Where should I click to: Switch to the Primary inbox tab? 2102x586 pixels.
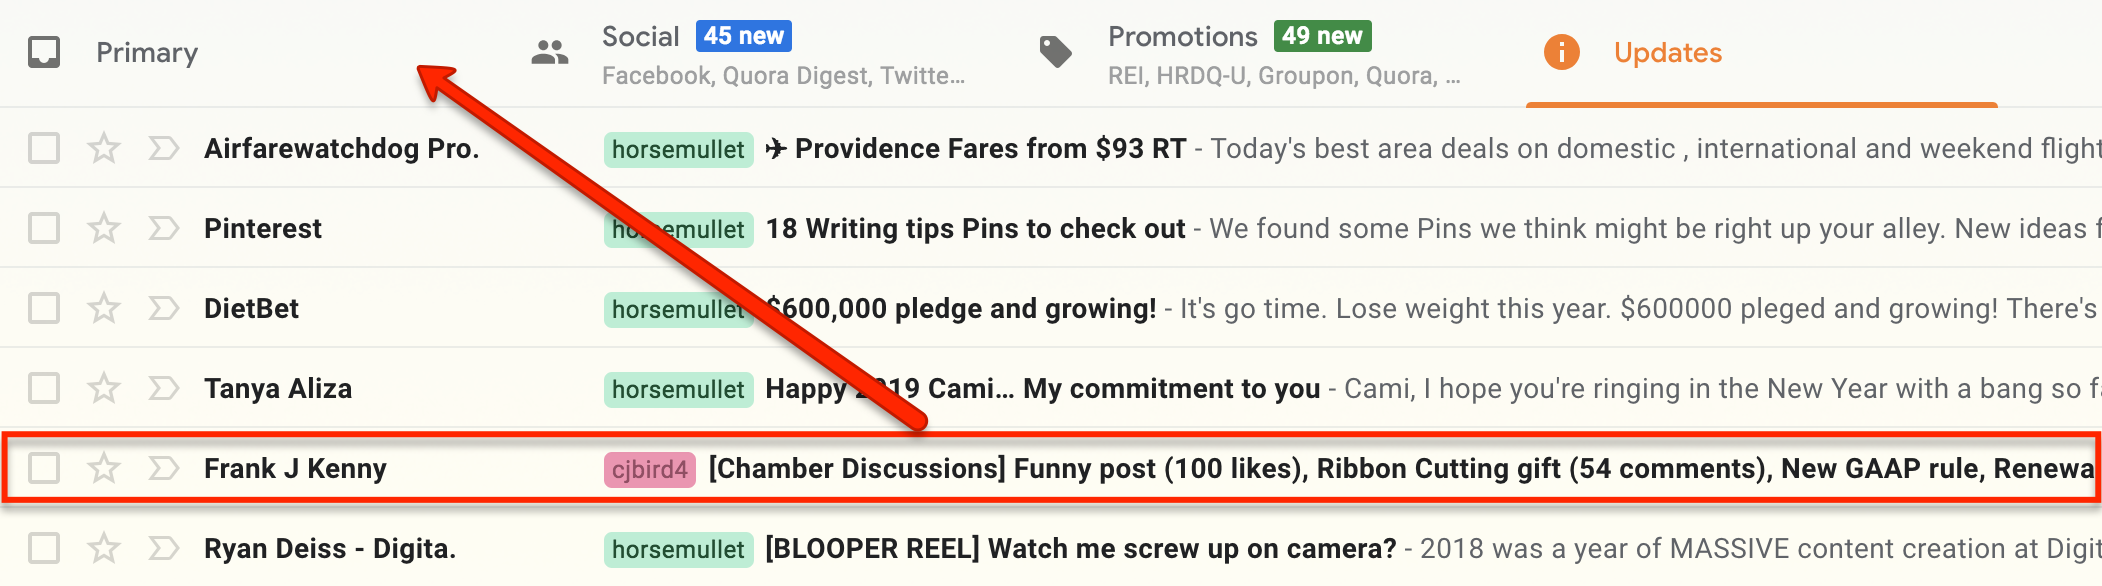tap(146, 53)
